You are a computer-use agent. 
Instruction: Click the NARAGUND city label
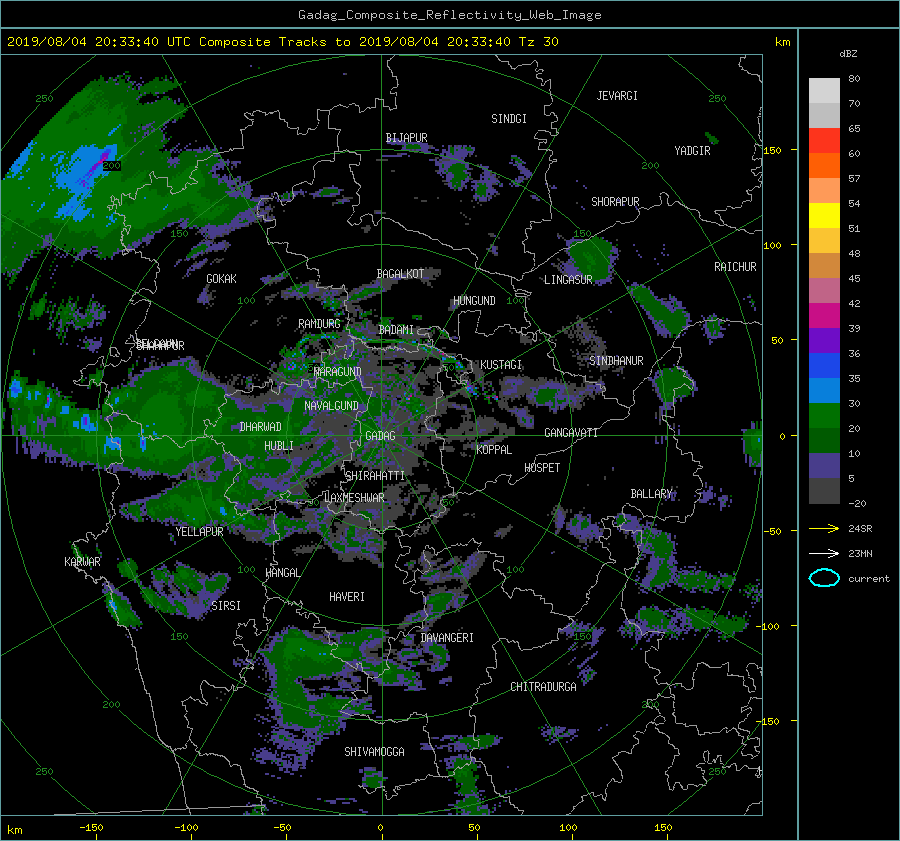click(338, 372)
